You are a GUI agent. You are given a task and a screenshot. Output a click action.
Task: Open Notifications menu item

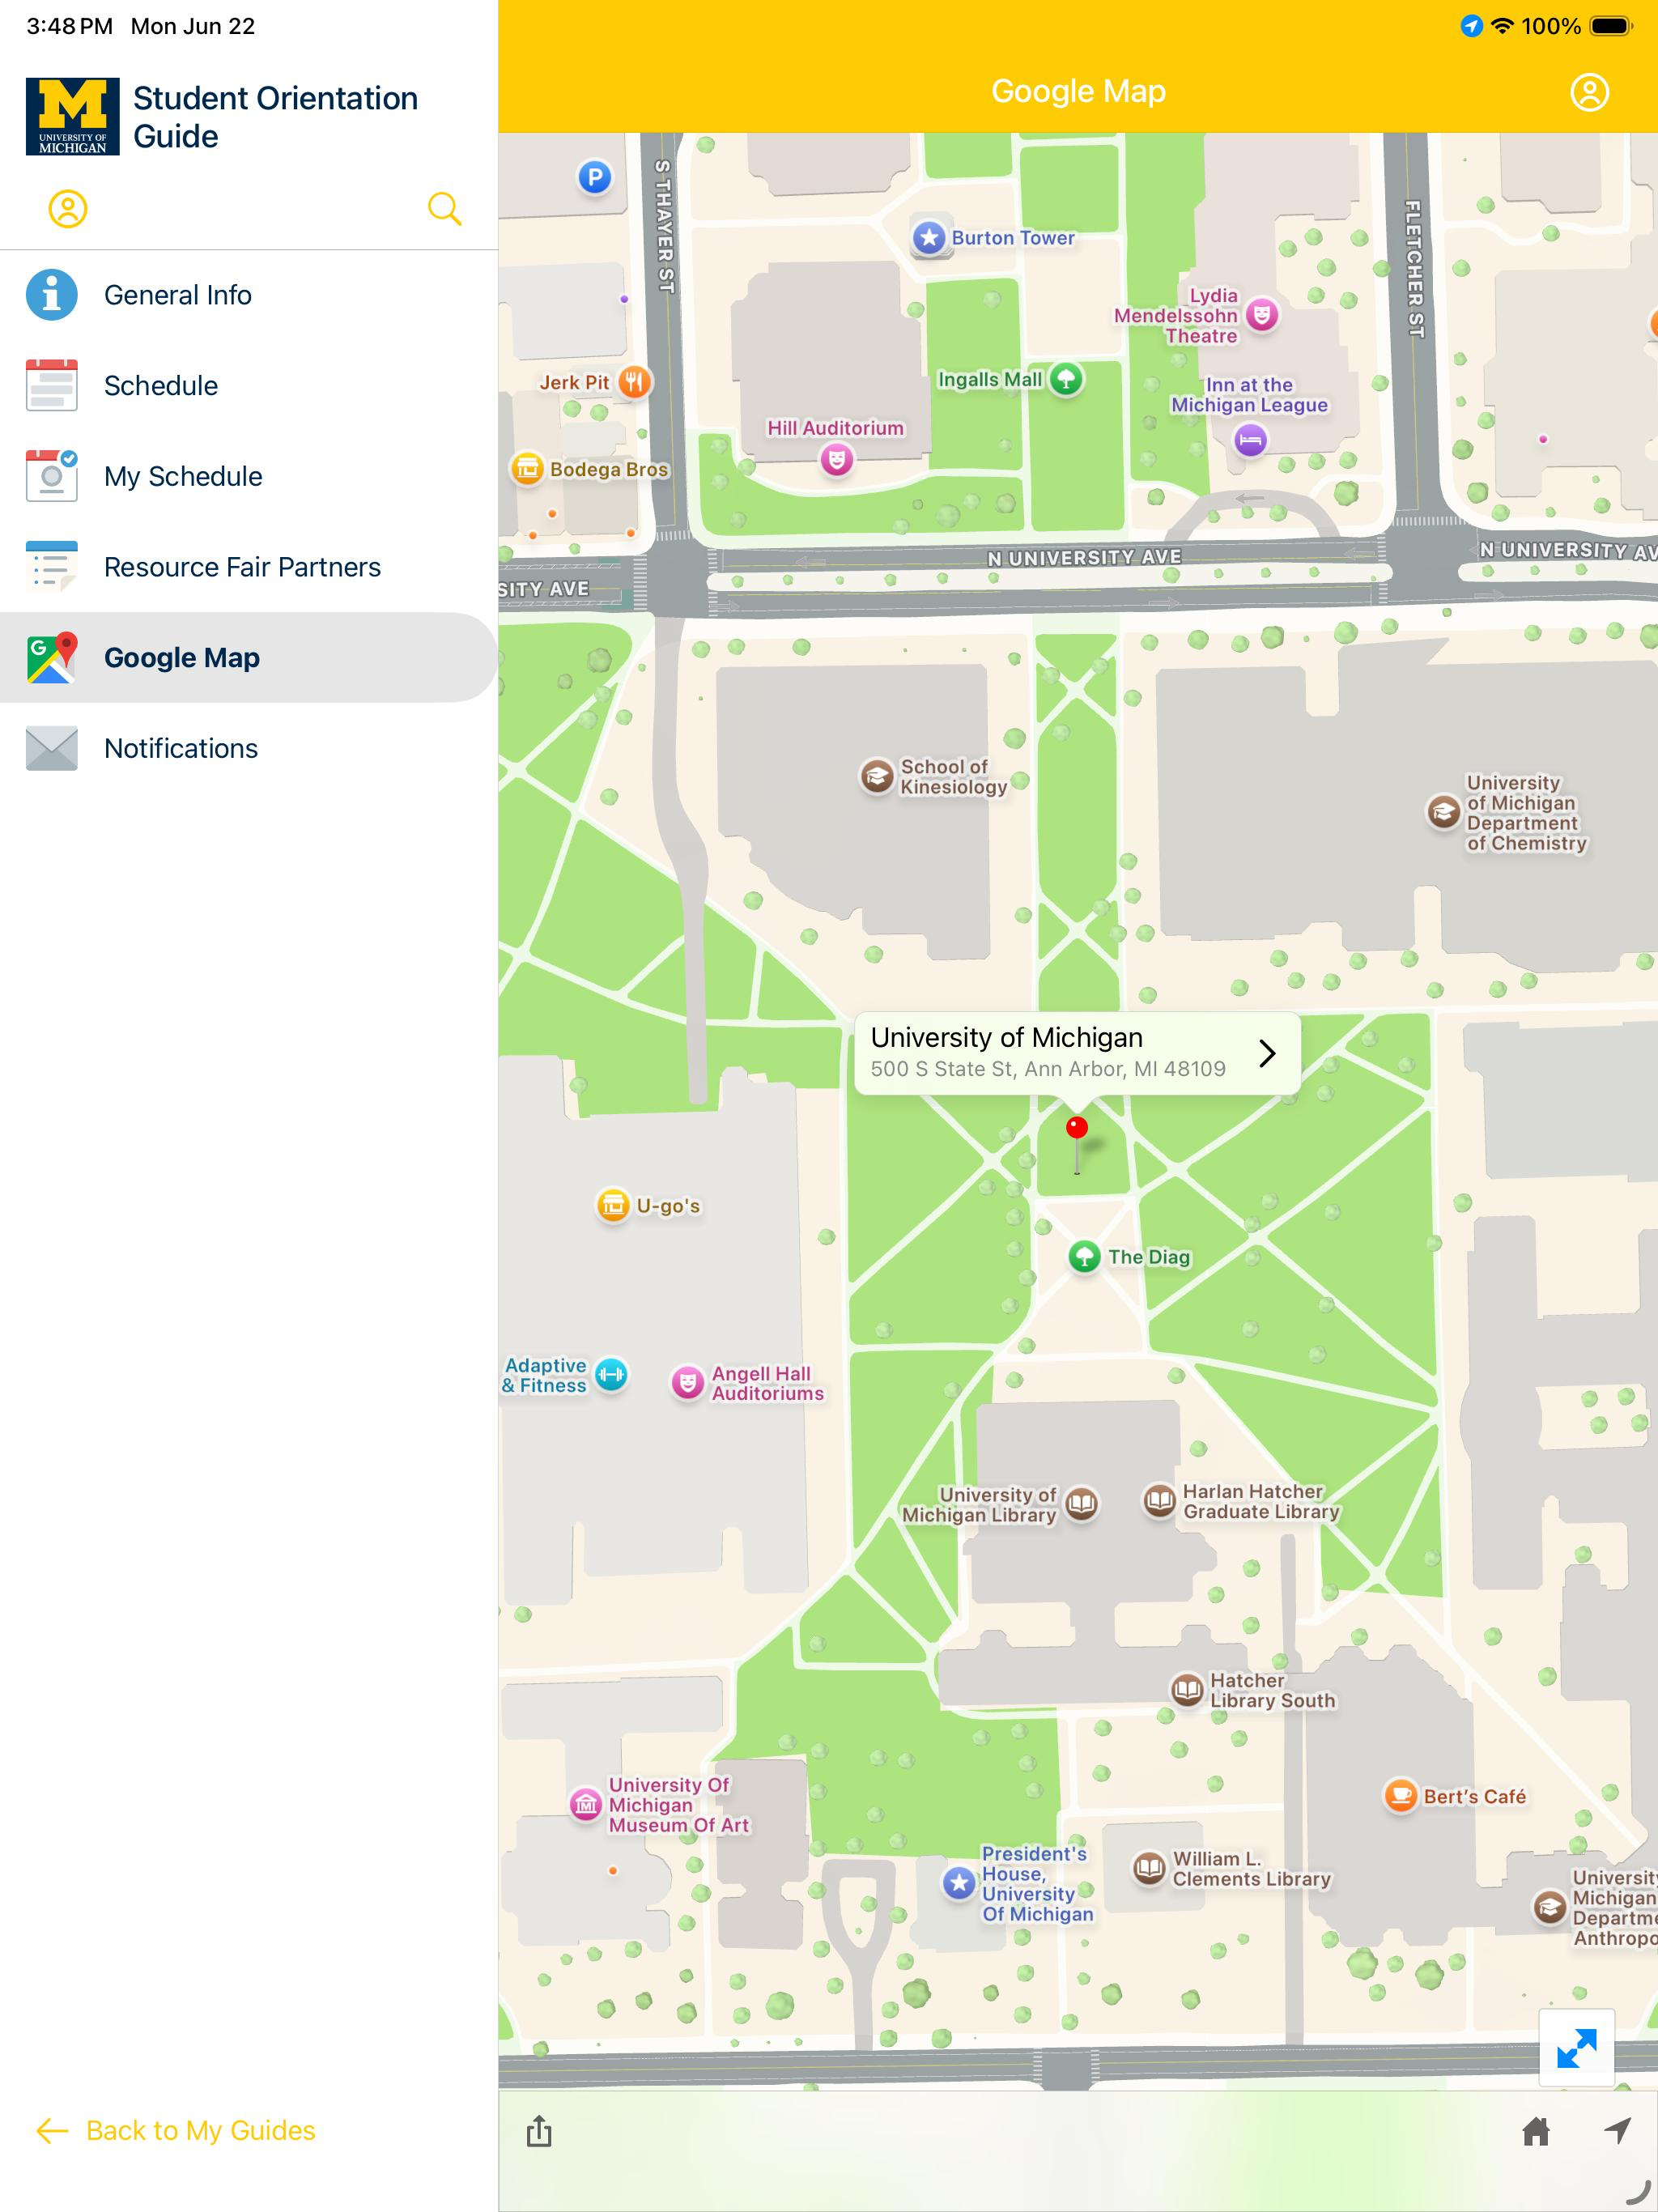tap(249, 748)
